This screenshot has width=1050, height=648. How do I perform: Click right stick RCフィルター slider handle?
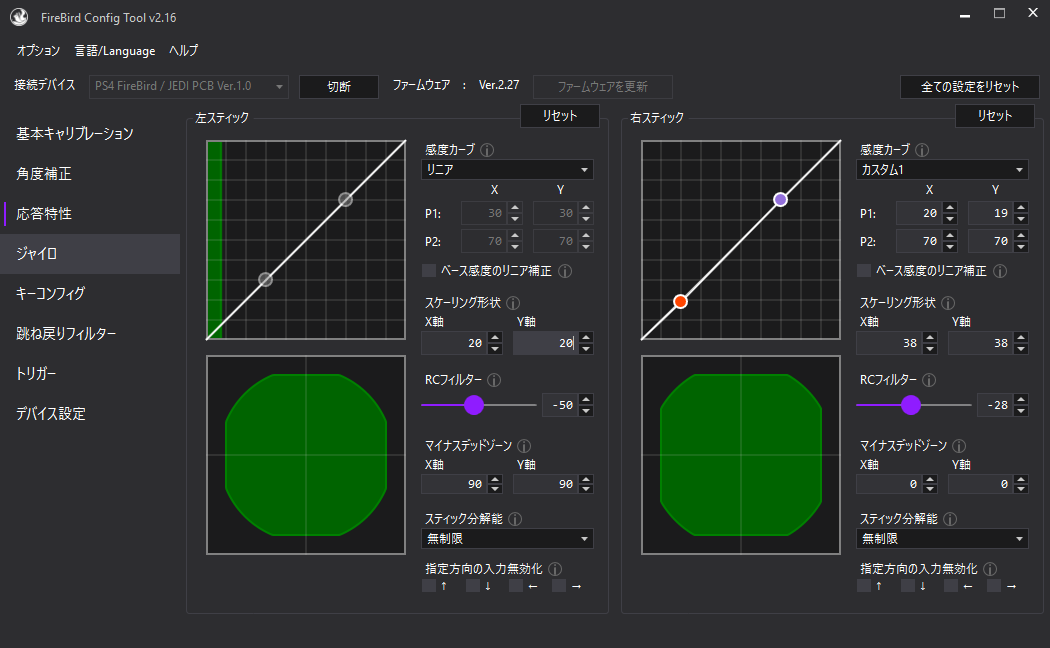pos(910,405)
